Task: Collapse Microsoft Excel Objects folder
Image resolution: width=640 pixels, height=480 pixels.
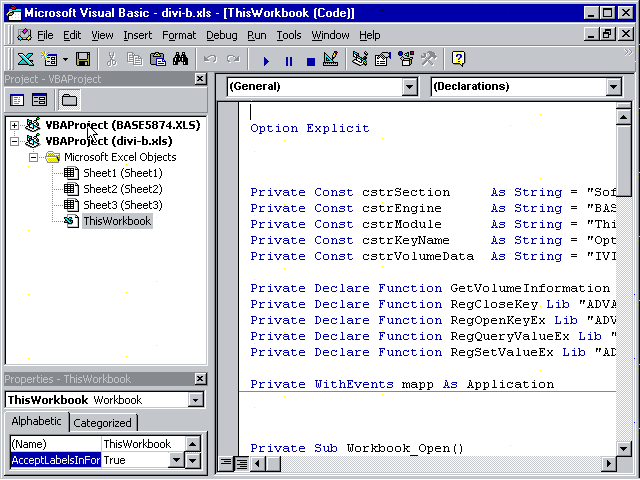Action: click(x=33, y=157)
